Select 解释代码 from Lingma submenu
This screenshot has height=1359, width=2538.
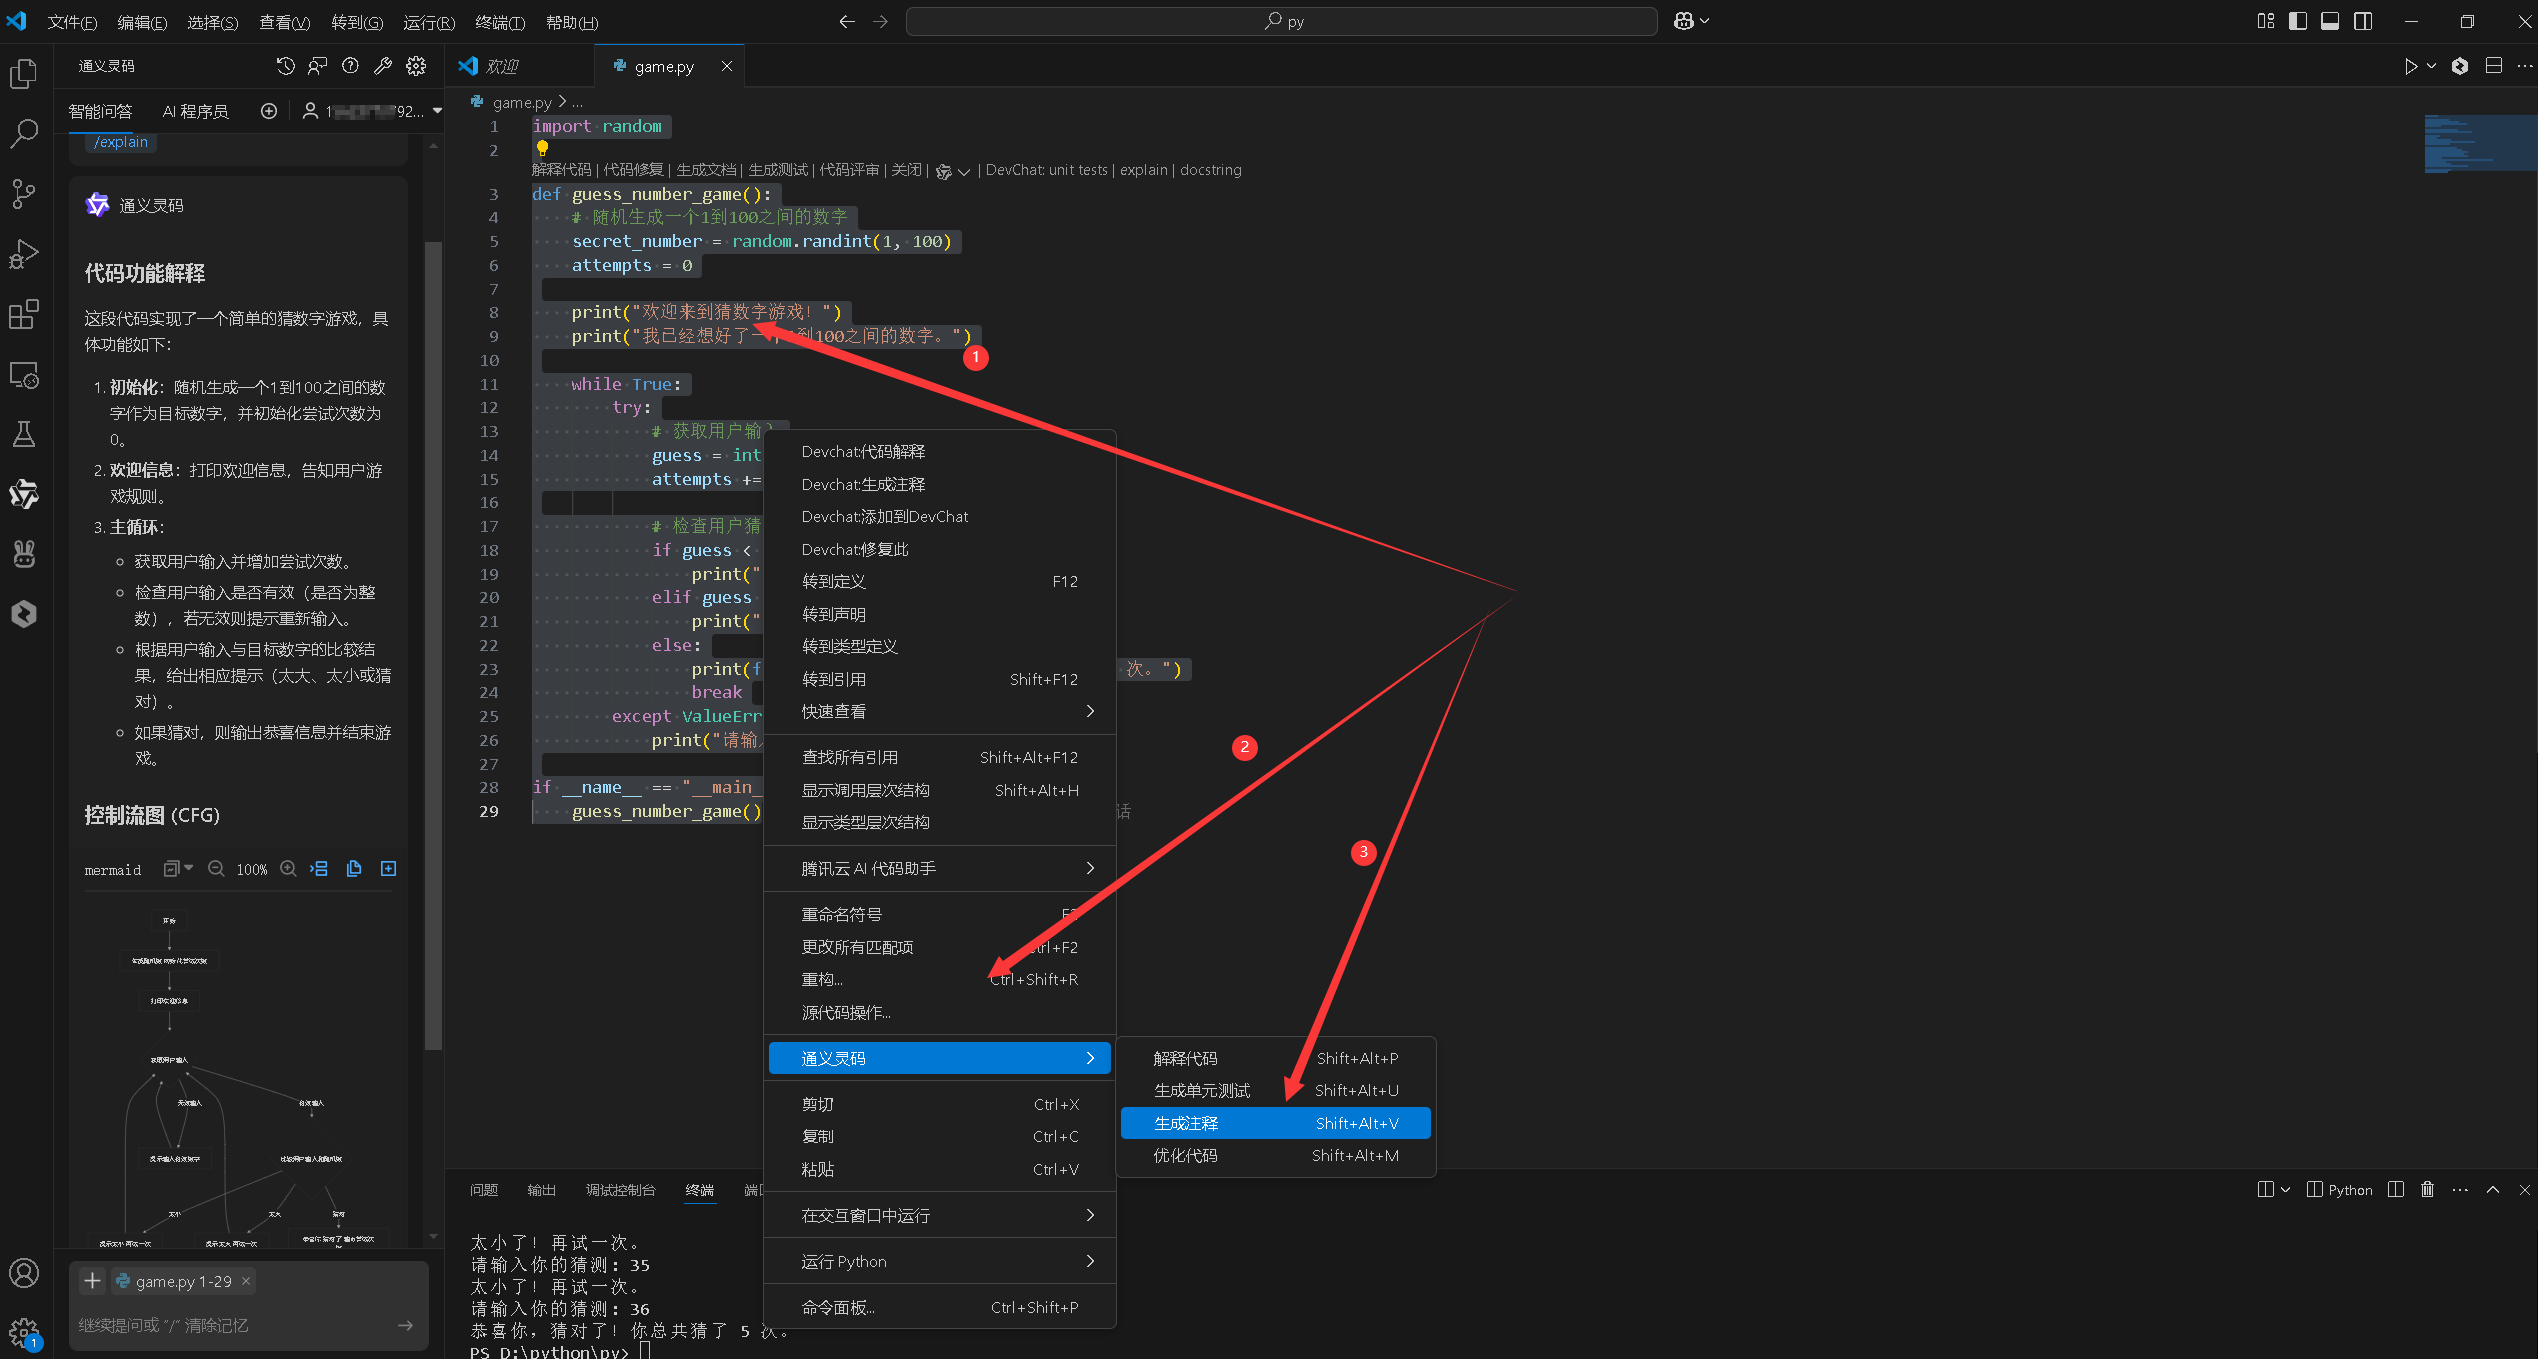(1275, 1058)
